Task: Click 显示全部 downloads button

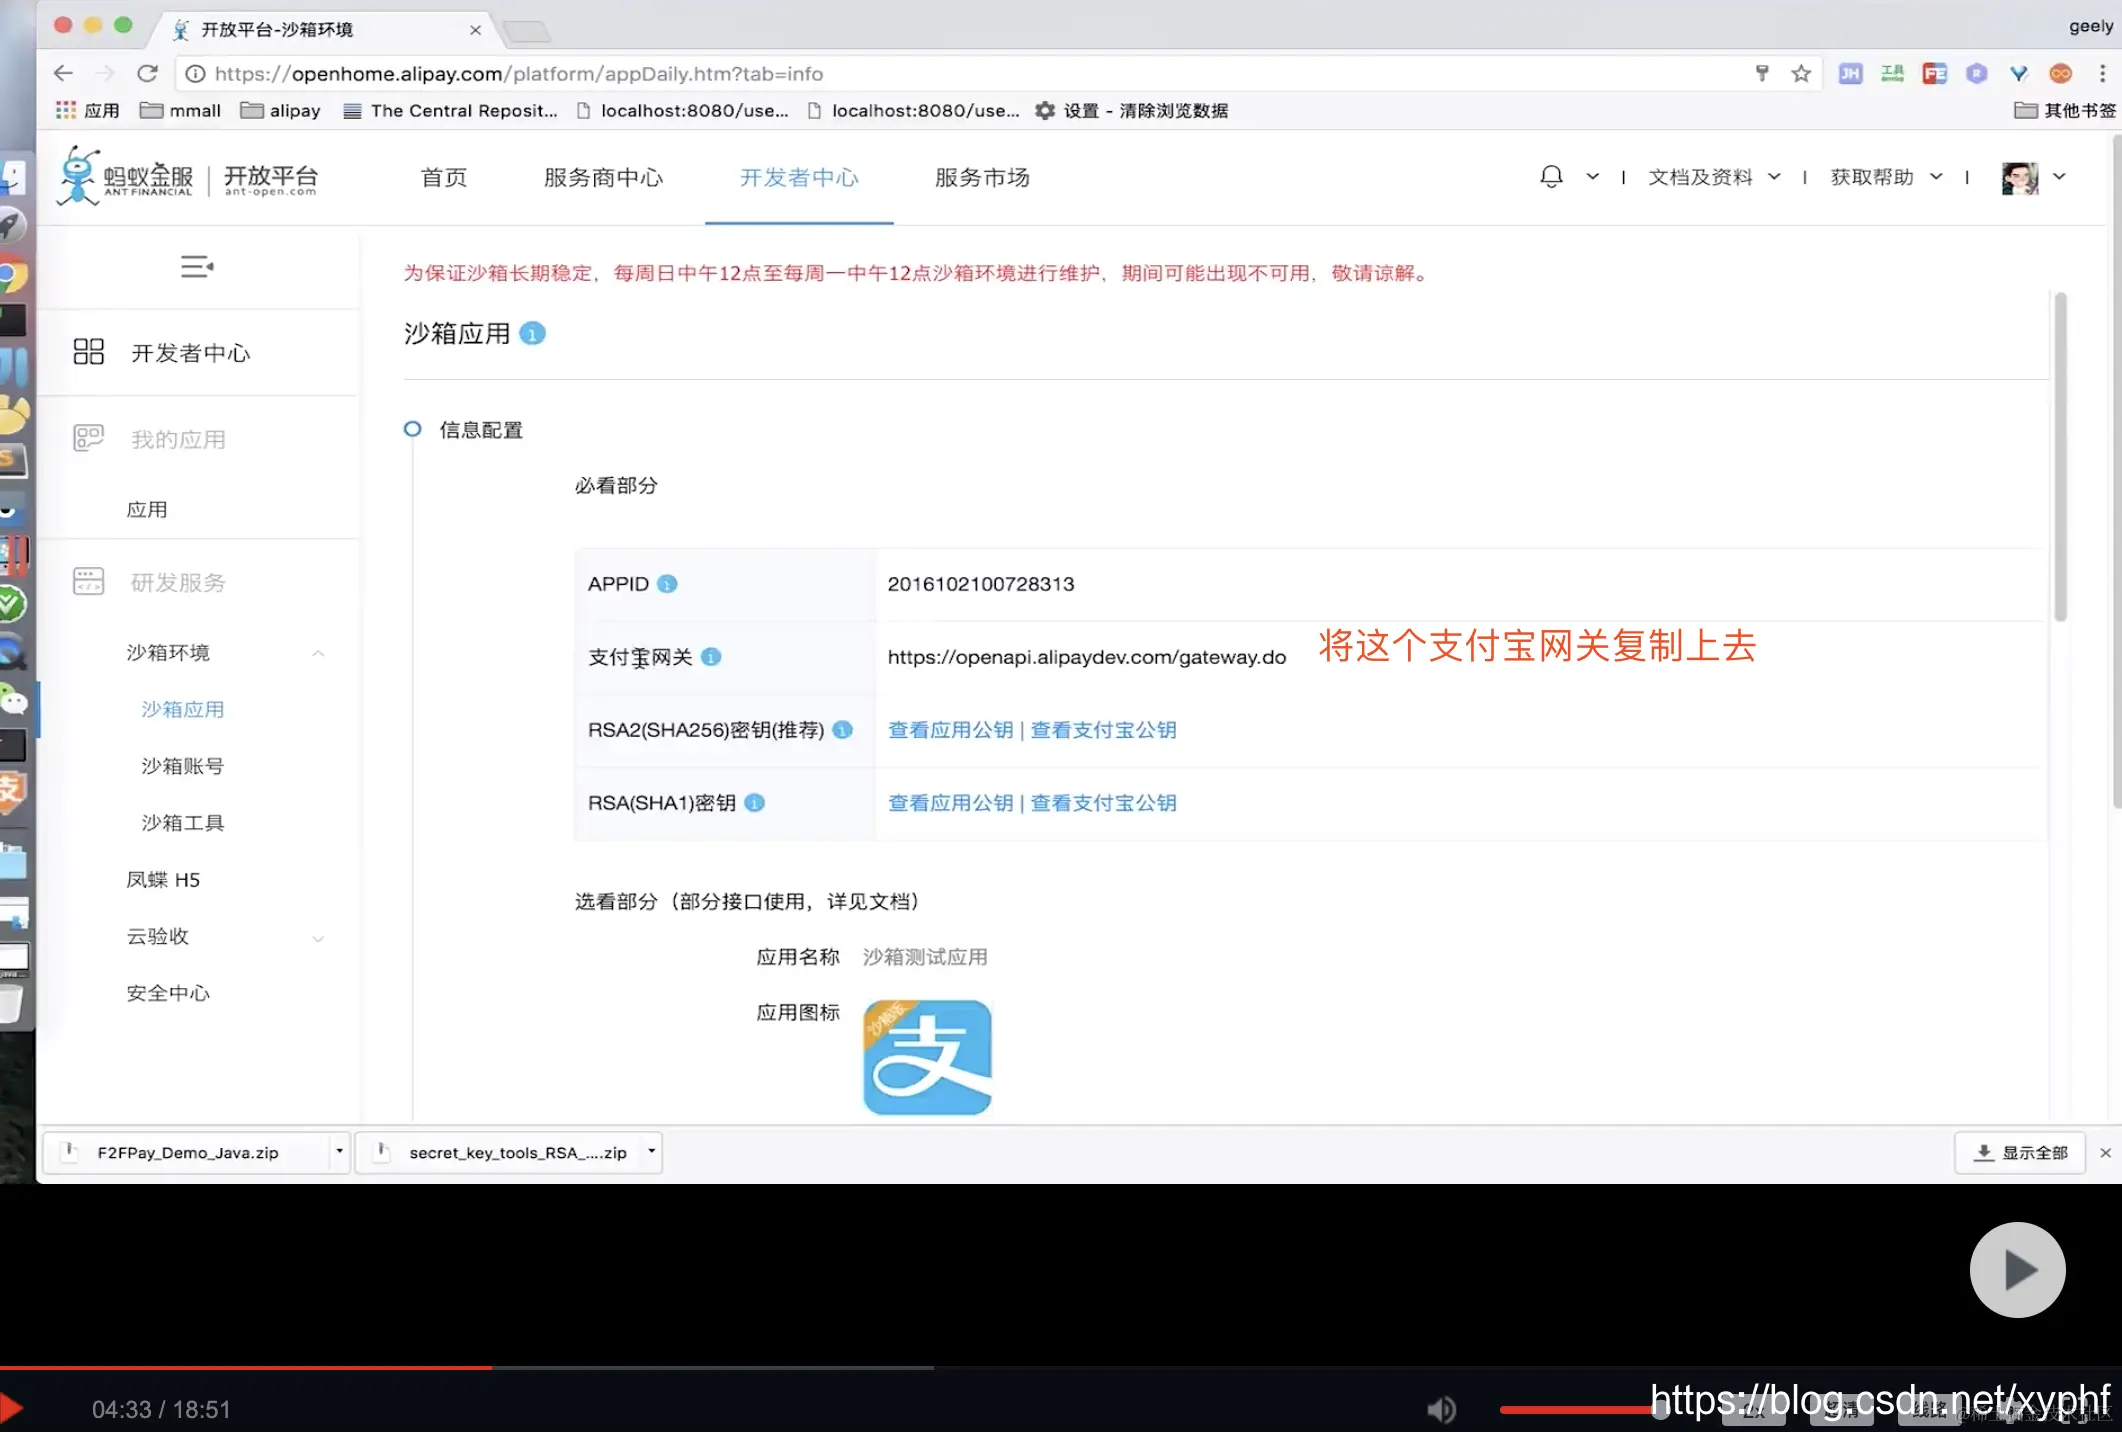Action: point(2020,1153)
